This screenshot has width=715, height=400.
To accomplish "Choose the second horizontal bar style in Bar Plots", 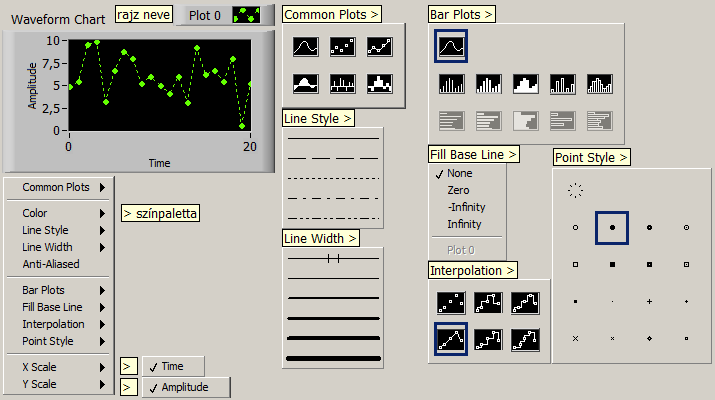I will [x=488, y=121].
